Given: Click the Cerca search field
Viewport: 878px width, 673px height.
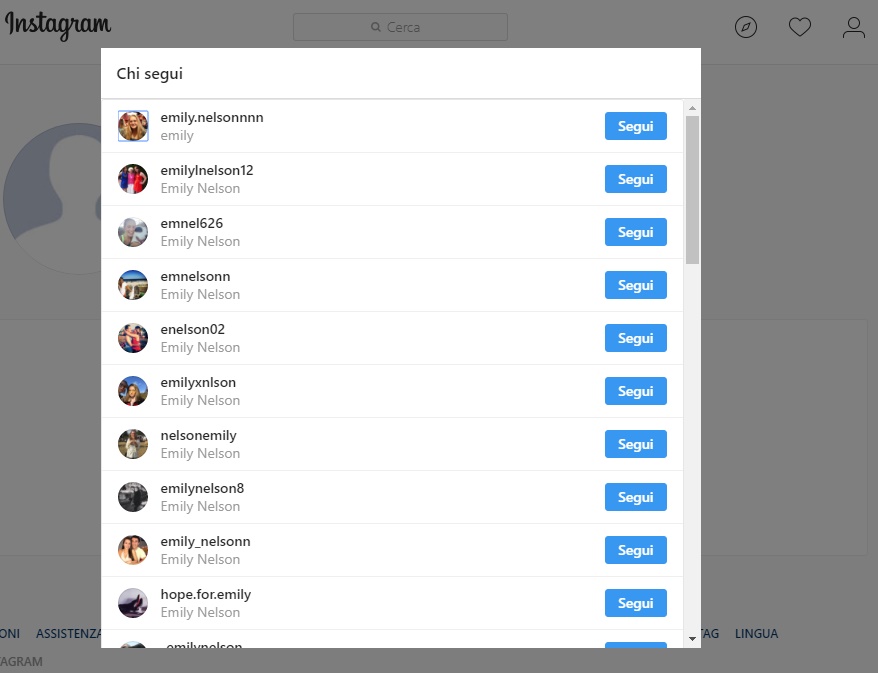Looking at the screenshot, I should (400, 27).
